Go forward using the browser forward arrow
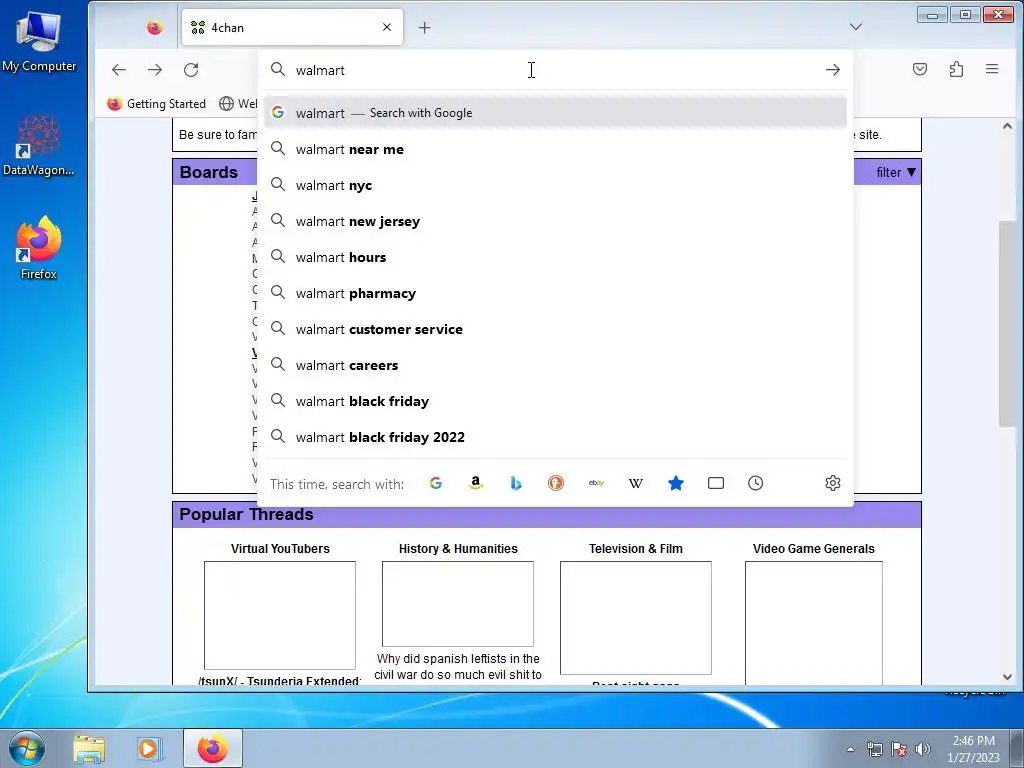1024x768 pixels. (x=155, y=69)
